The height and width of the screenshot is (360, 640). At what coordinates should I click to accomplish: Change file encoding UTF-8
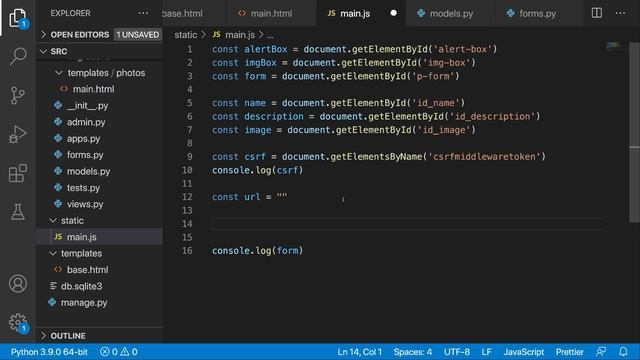point(457,351)
